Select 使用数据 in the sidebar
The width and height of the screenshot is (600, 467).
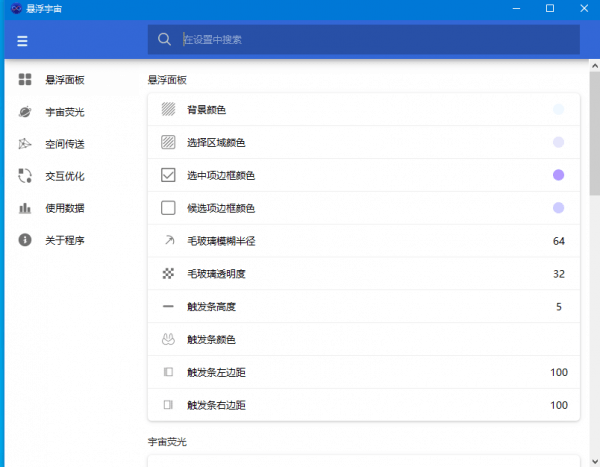point(65,208)
